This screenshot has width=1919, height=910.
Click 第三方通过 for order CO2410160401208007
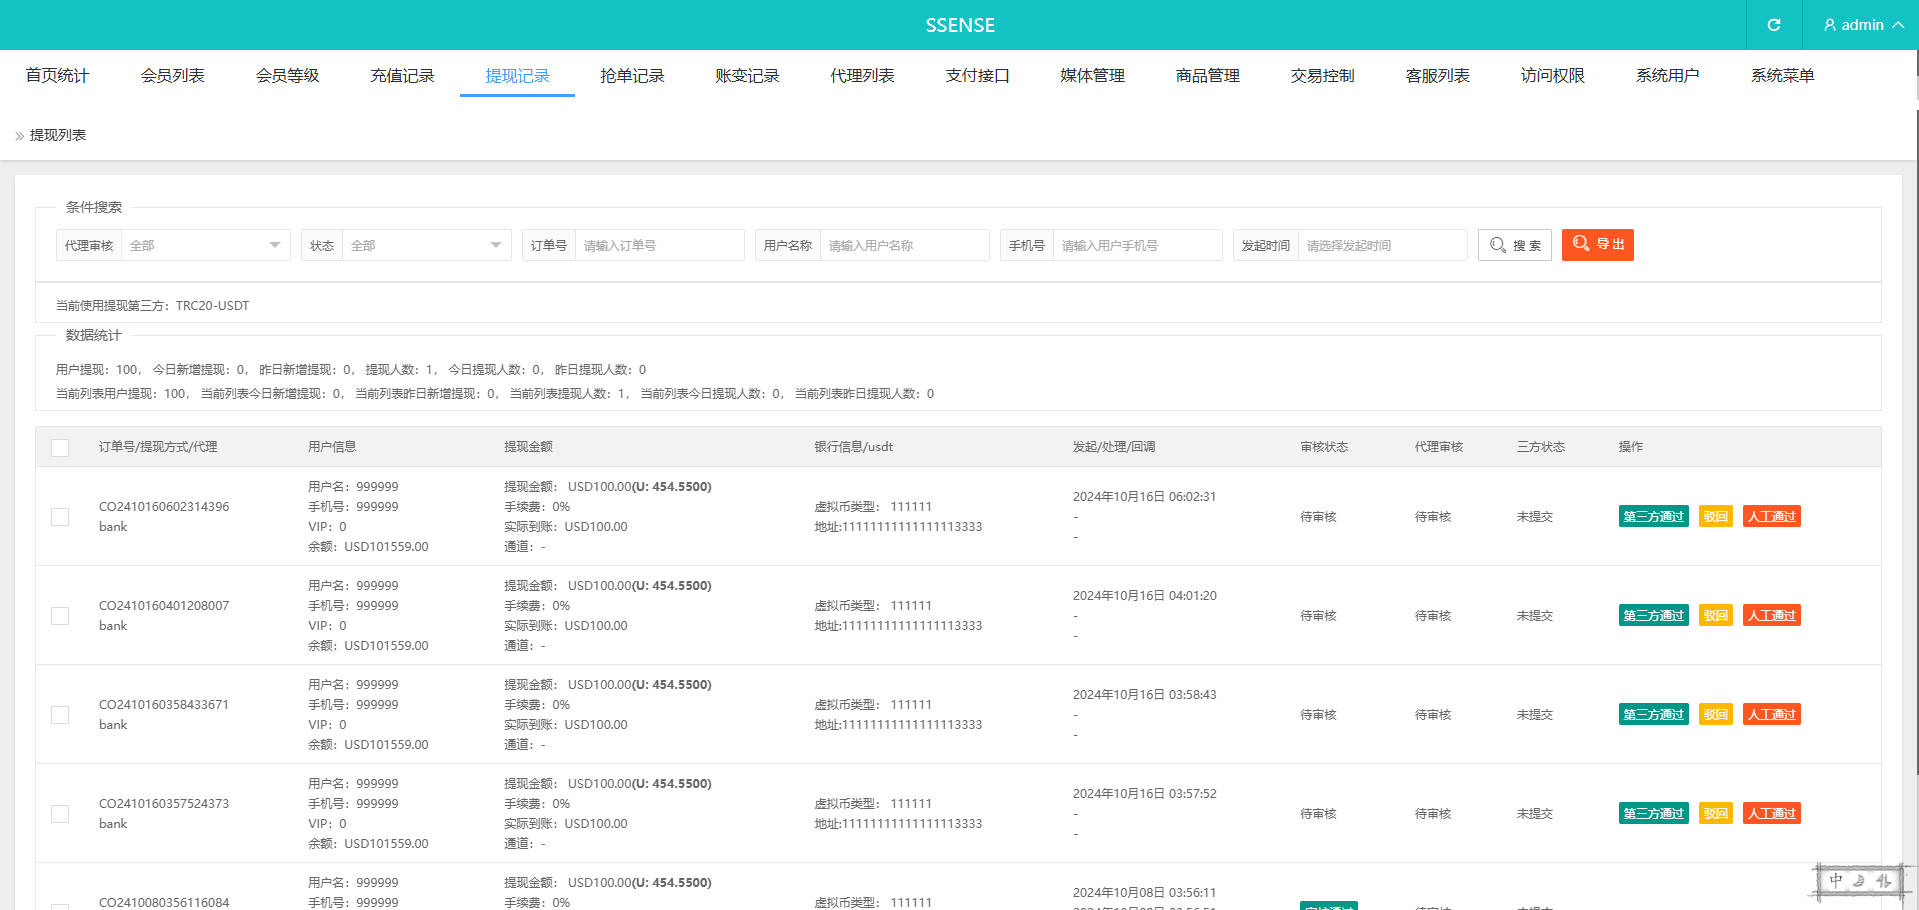pyautogui.click(x=1654, y=616)
